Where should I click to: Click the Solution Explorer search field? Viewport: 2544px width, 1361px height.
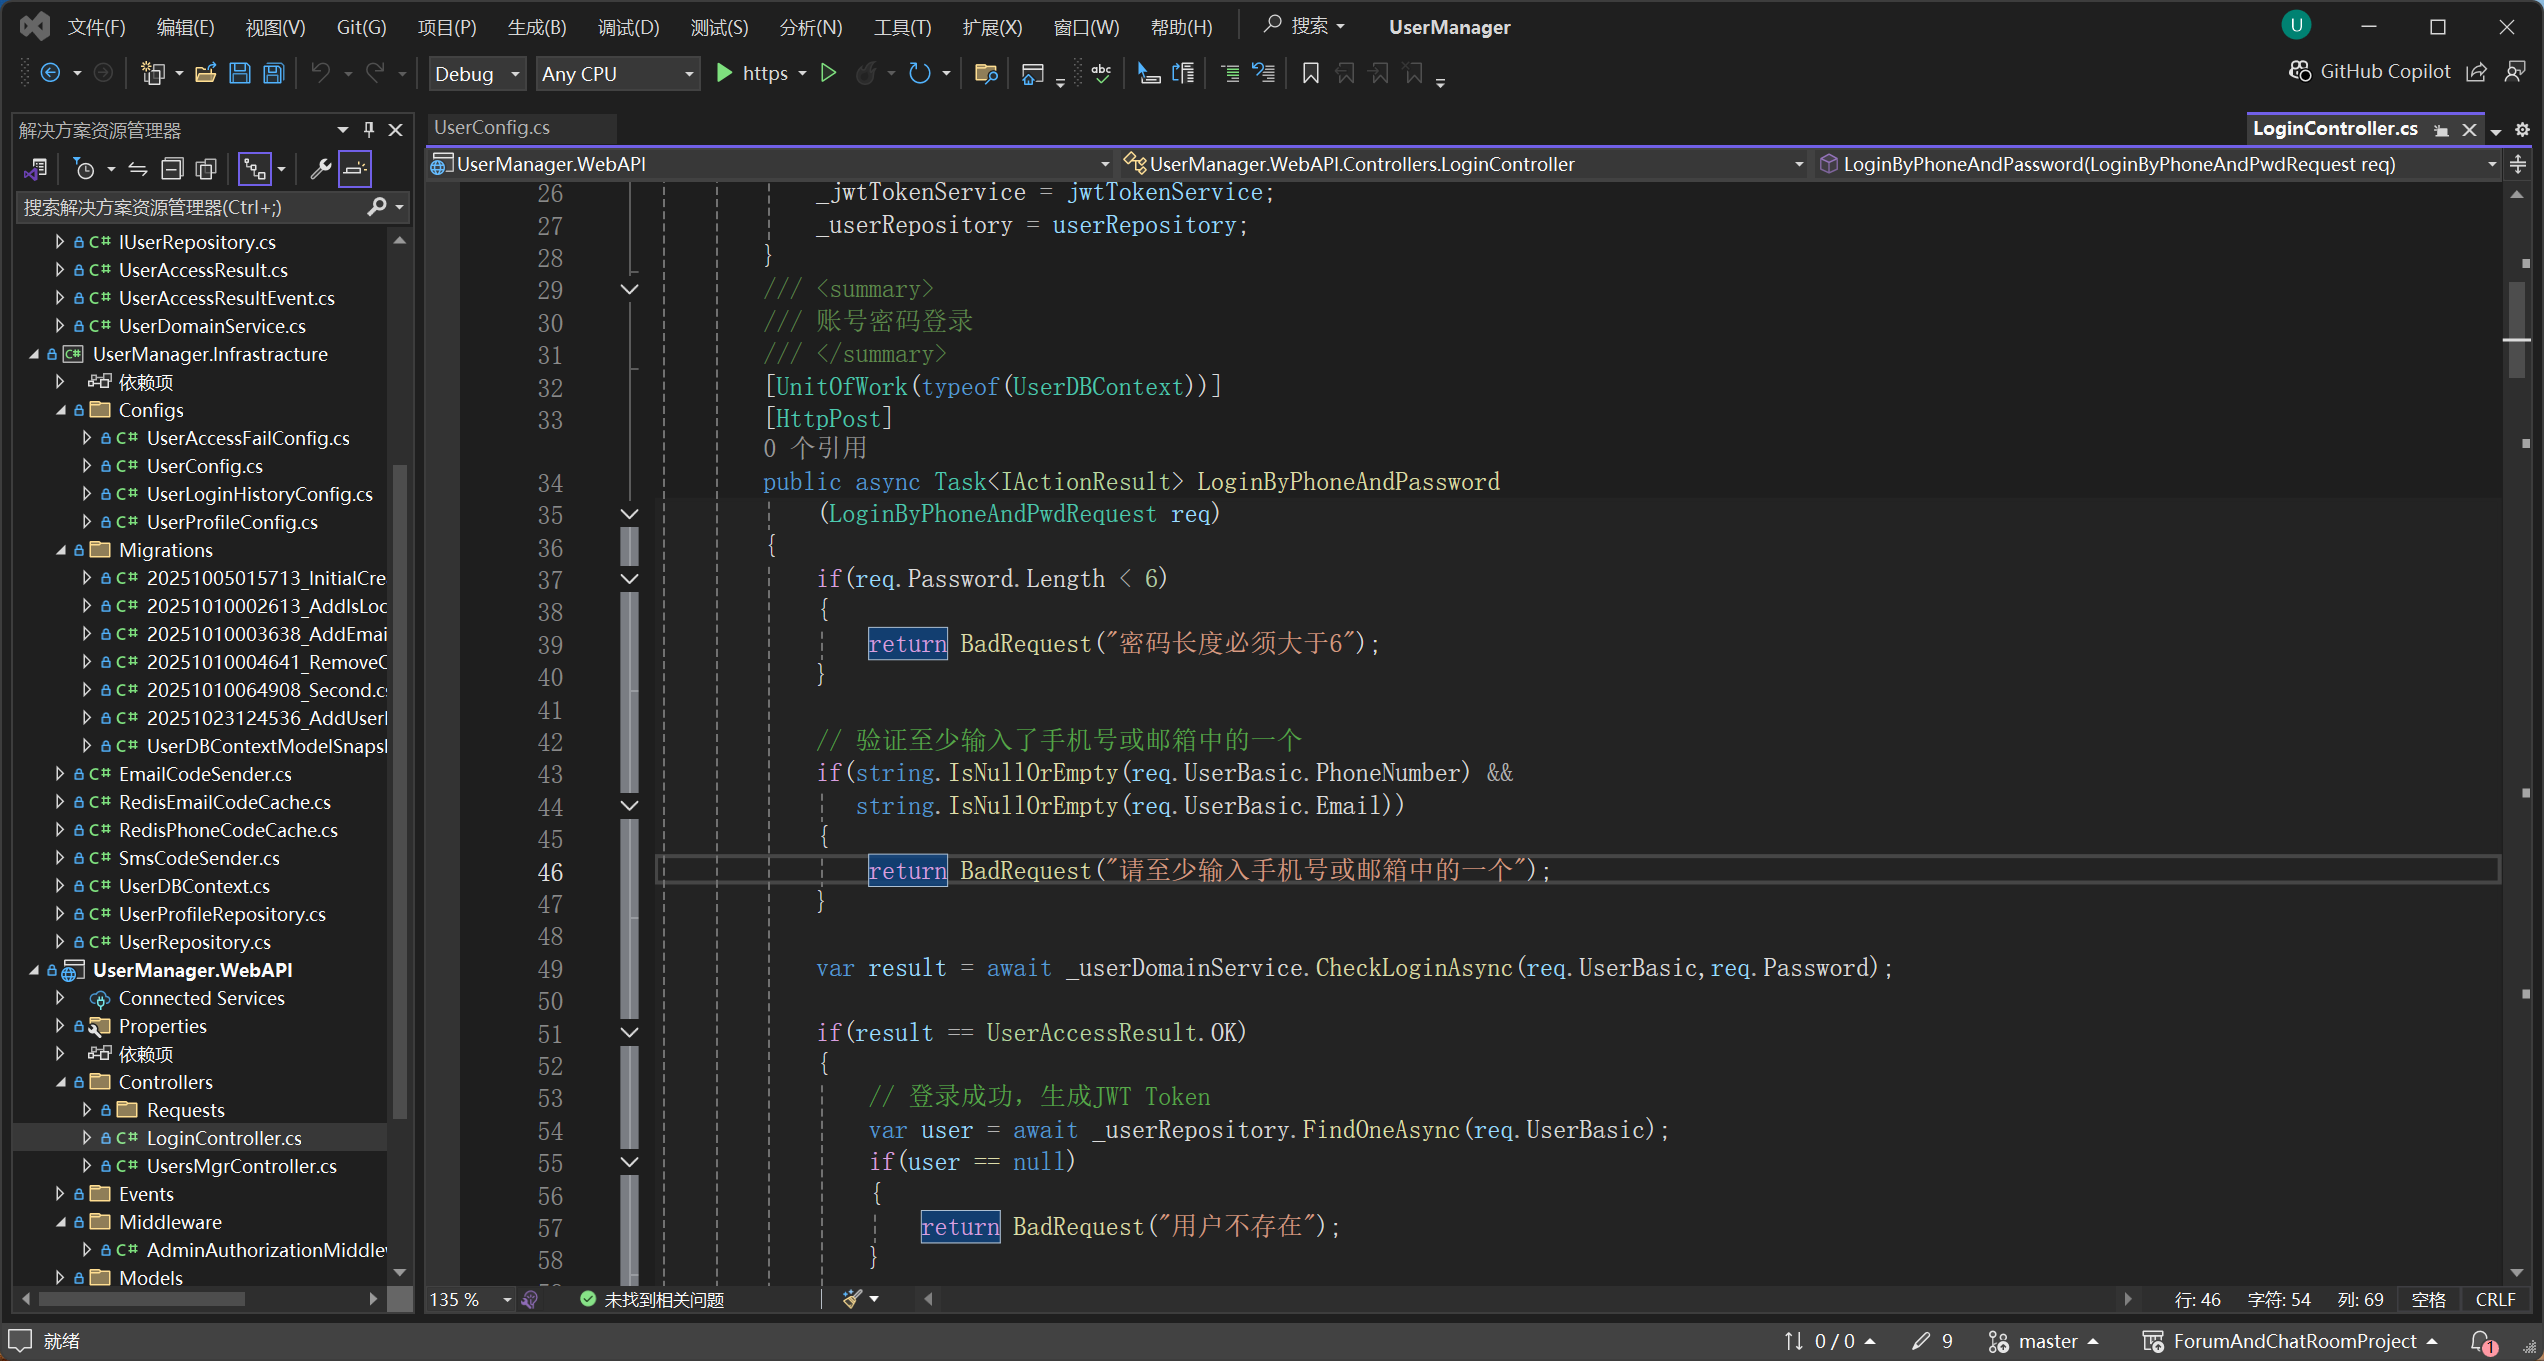coord(190,207)
